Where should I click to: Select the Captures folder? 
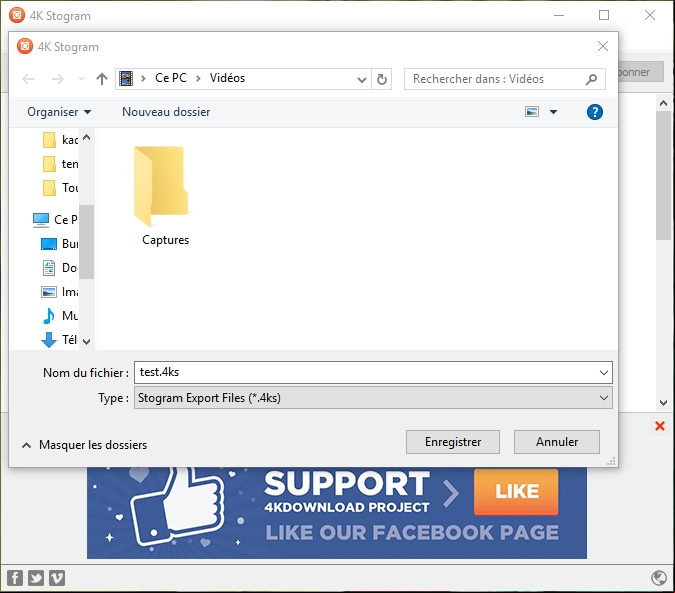tap(165, 196)
